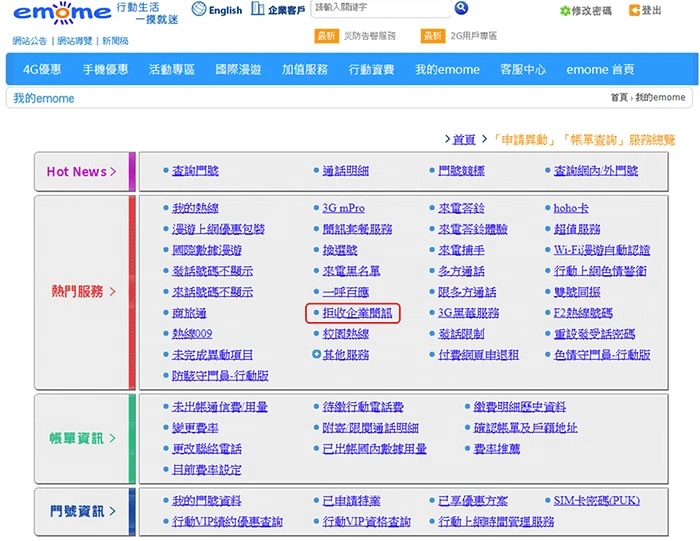Expand the 門號資訊 category

pyautogui.click(x=83, y=511)
